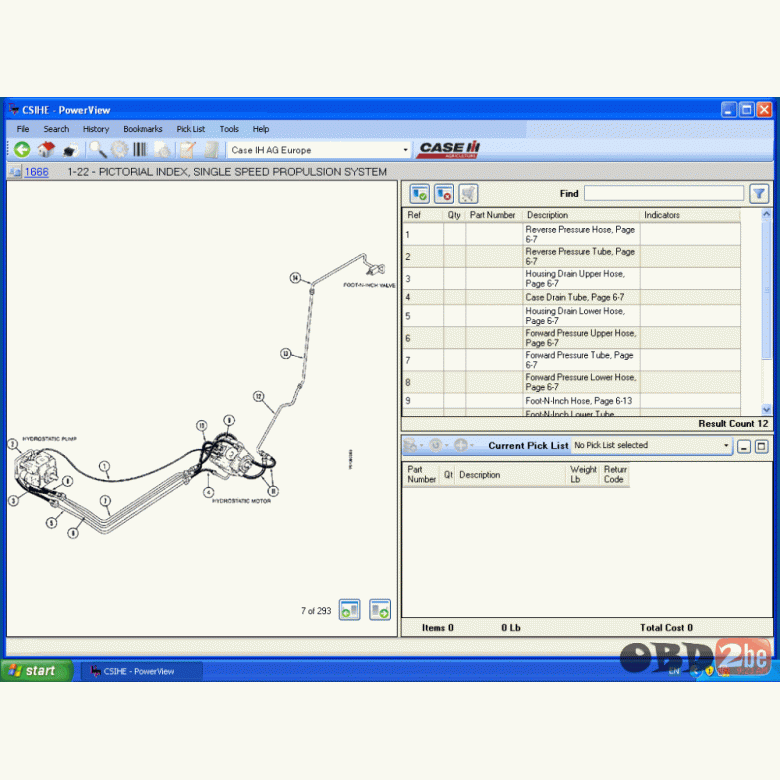Click the pick list Return Code header
780x780 pixels.
(x=615, y=474)
